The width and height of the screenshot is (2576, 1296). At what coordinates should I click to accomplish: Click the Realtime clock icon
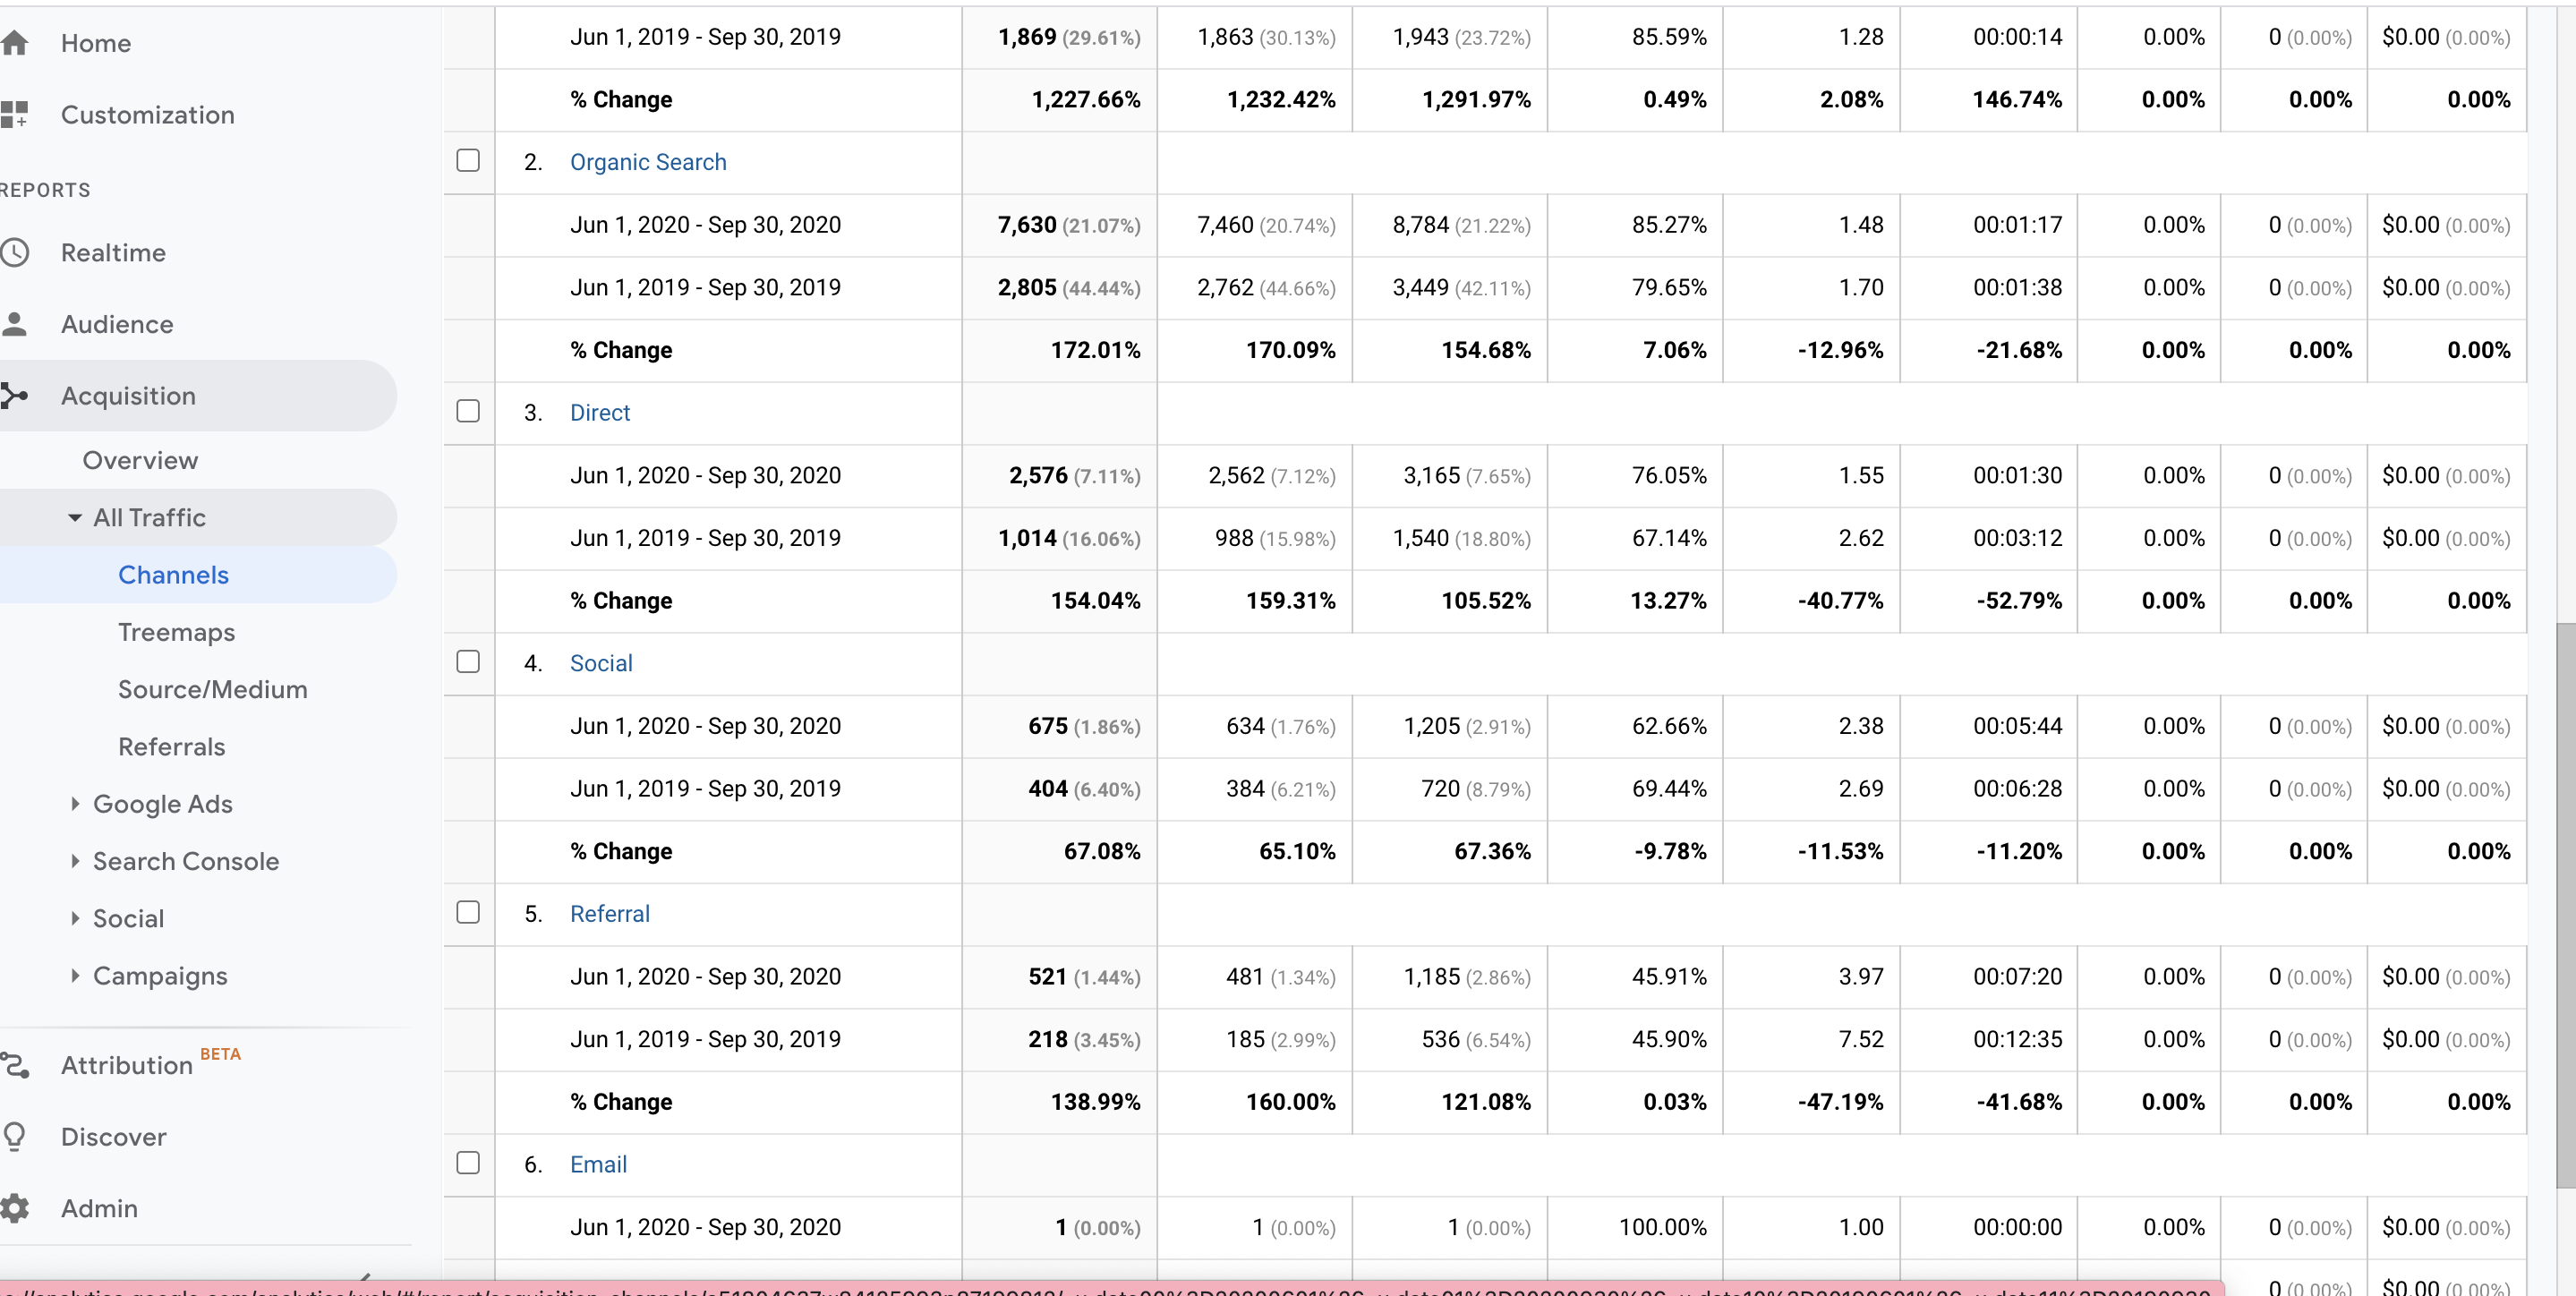[14, 253]
